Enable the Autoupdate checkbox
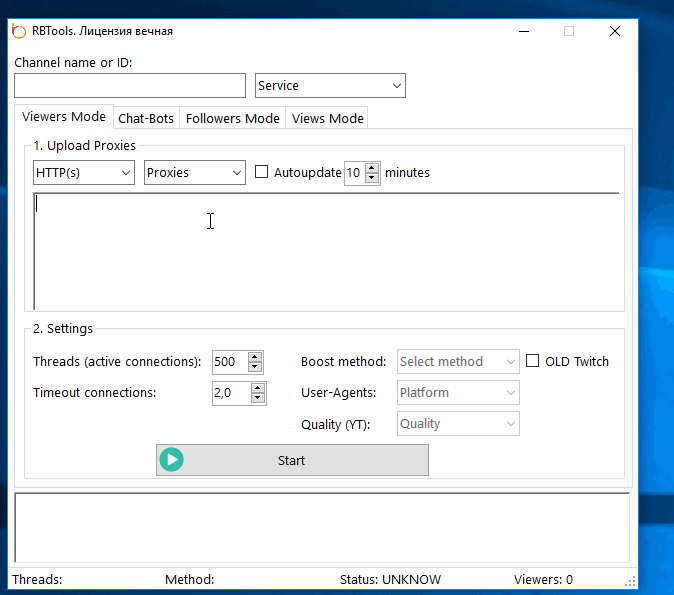This screenshot has height=595, width=674. [262, 172]
